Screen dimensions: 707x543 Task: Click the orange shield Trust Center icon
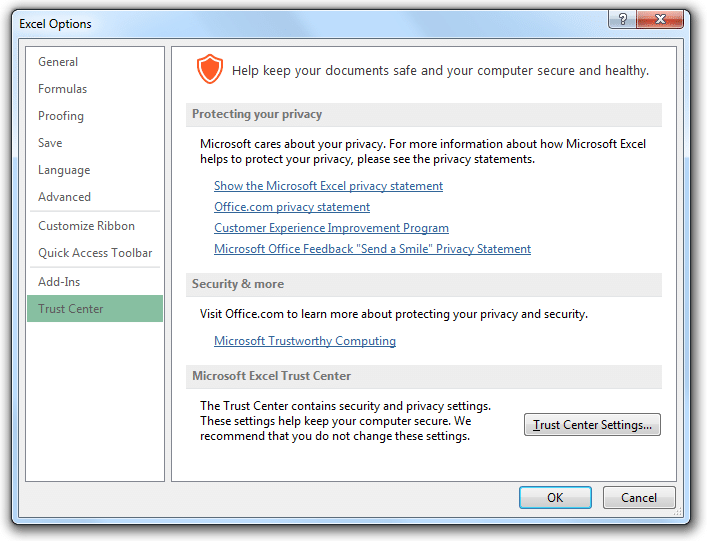(x=209, y=69)
